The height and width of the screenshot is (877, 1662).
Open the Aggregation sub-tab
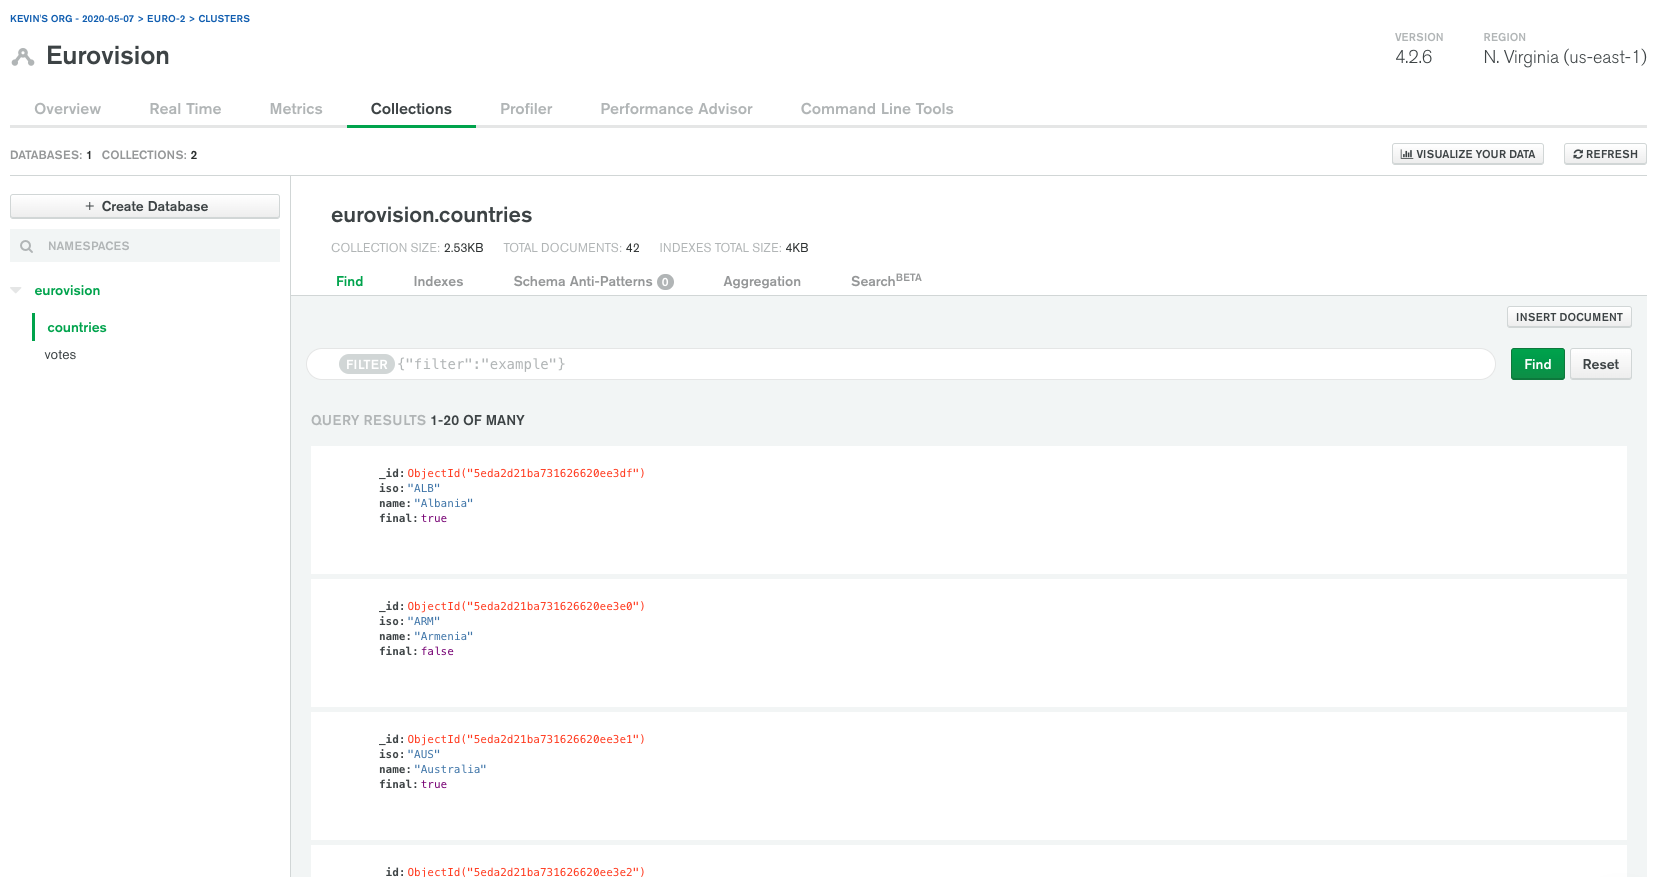(762, 282)
